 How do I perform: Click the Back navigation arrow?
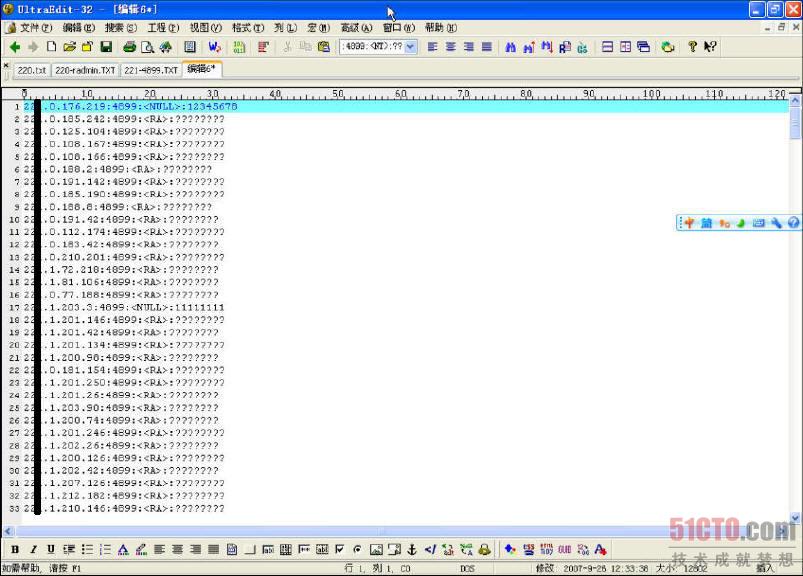(x=15, y=46)
